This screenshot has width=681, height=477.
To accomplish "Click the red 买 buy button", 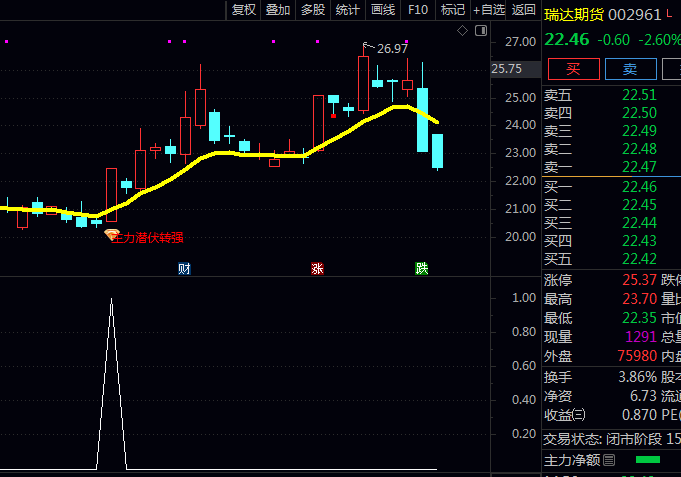I will tap(573, 69).
